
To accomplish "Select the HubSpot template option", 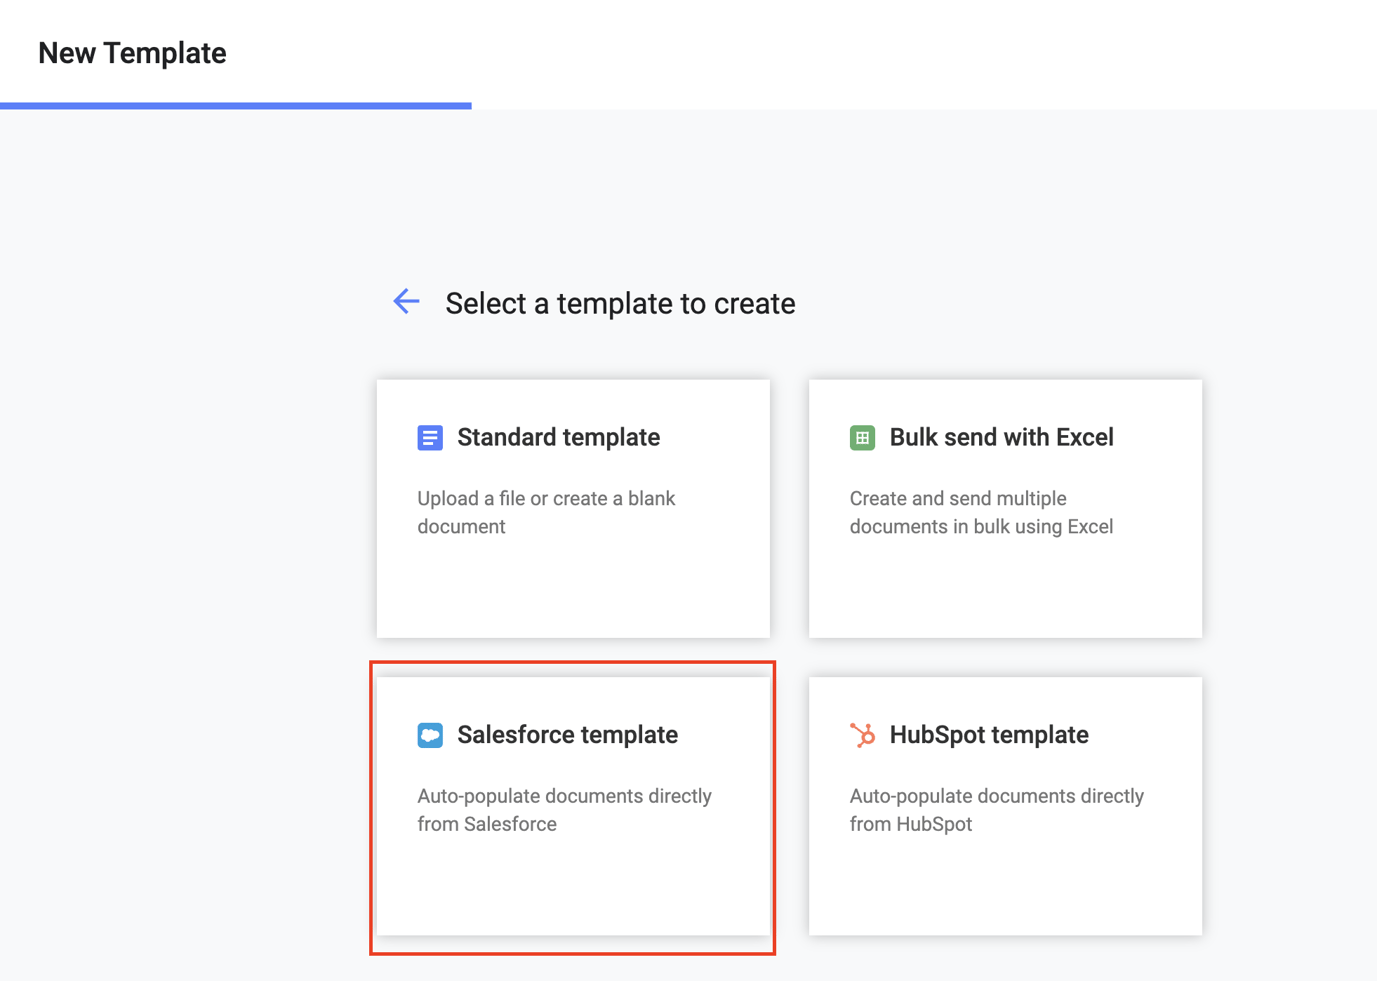I will click(1004, 806).
